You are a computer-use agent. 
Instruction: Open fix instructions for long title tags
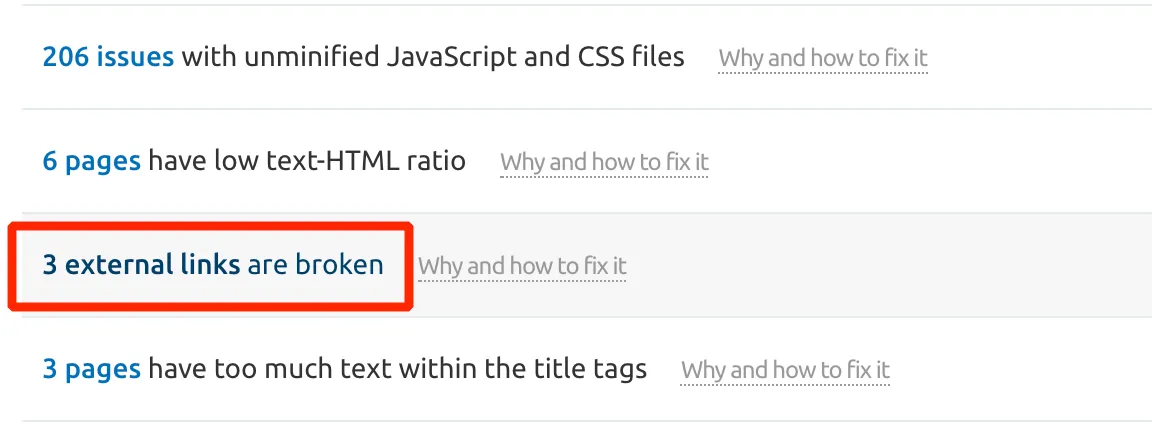(x=785, y=370)
